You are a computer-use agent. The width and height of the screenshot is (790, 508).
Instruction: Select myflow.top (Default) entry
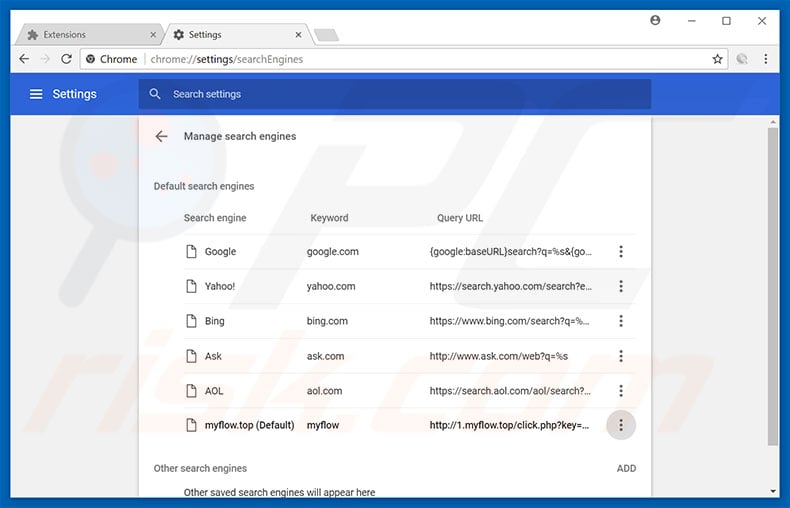point(249,425)
